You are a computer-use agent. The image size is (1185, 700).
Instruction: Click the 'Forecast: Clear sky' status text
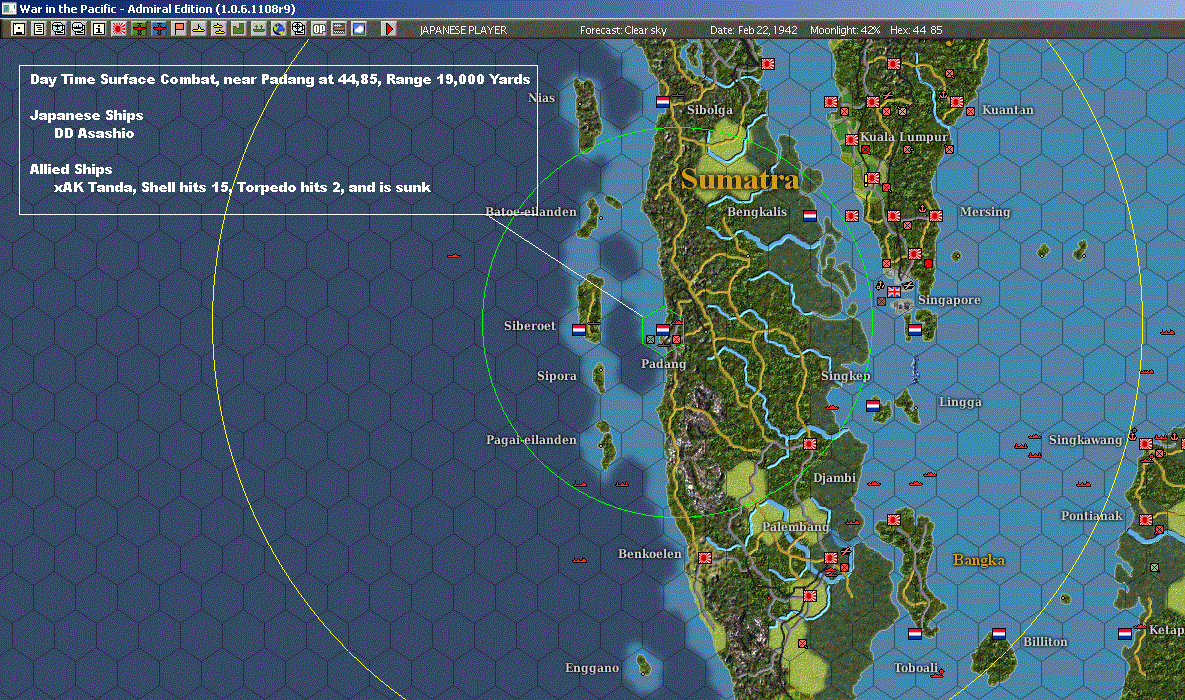[623, 30]
